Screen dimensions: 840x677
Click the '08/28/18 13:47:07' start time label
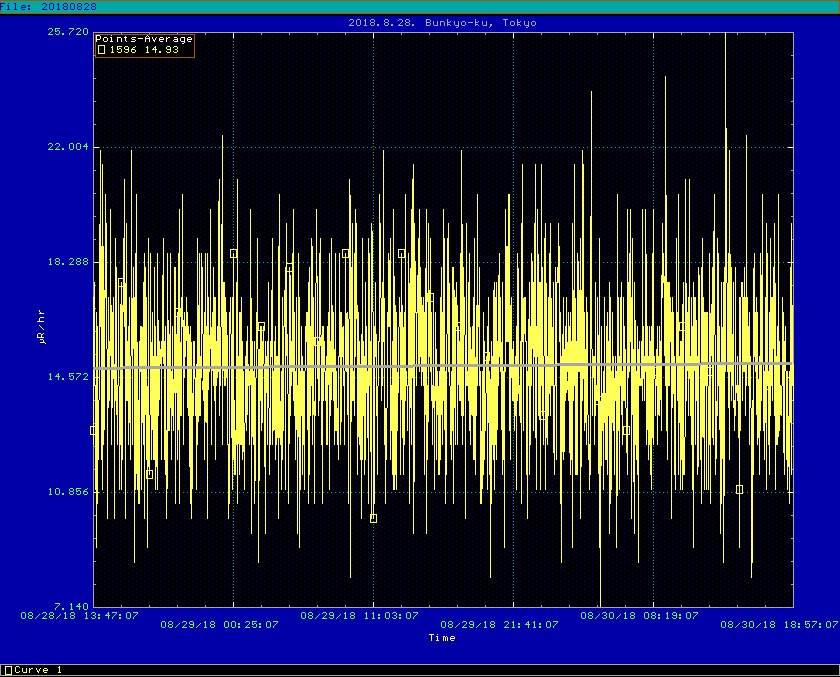tap(79, 616)
